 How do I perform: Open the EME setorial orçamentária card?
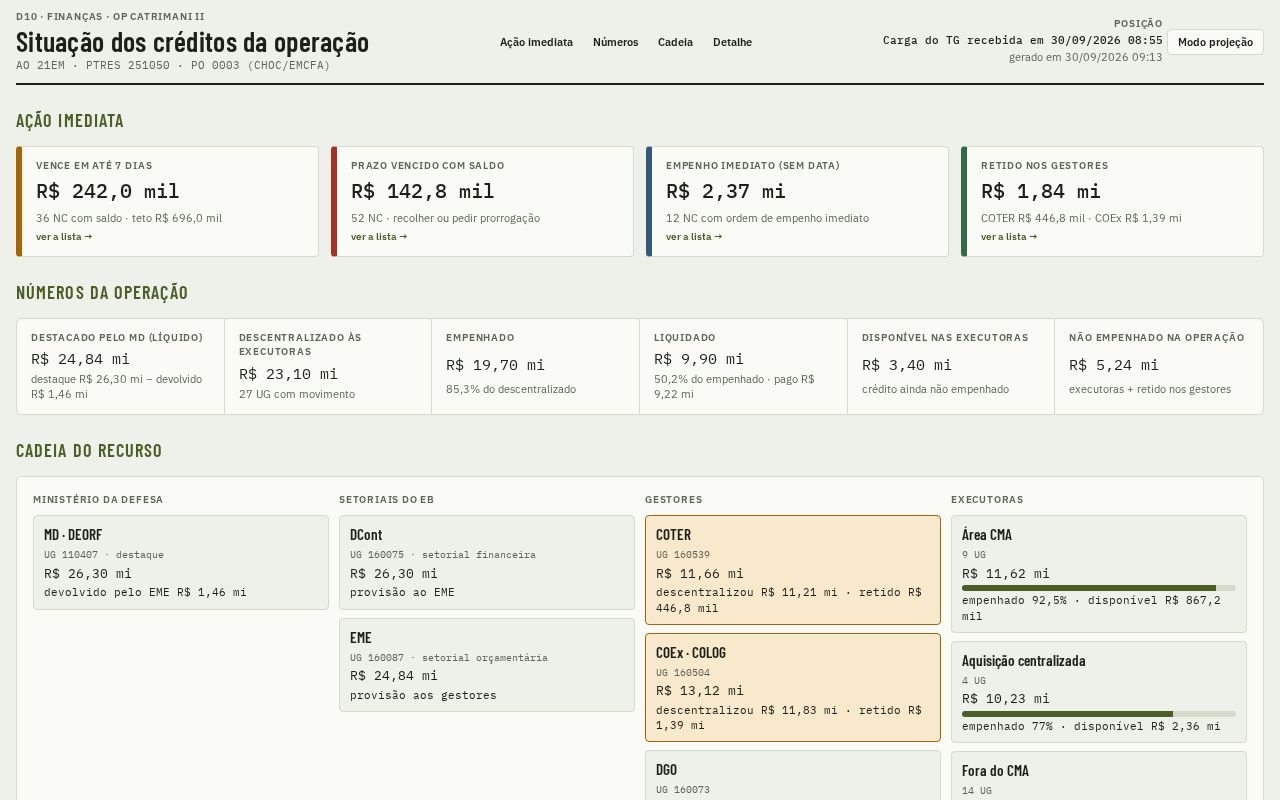tap(487, 665)
